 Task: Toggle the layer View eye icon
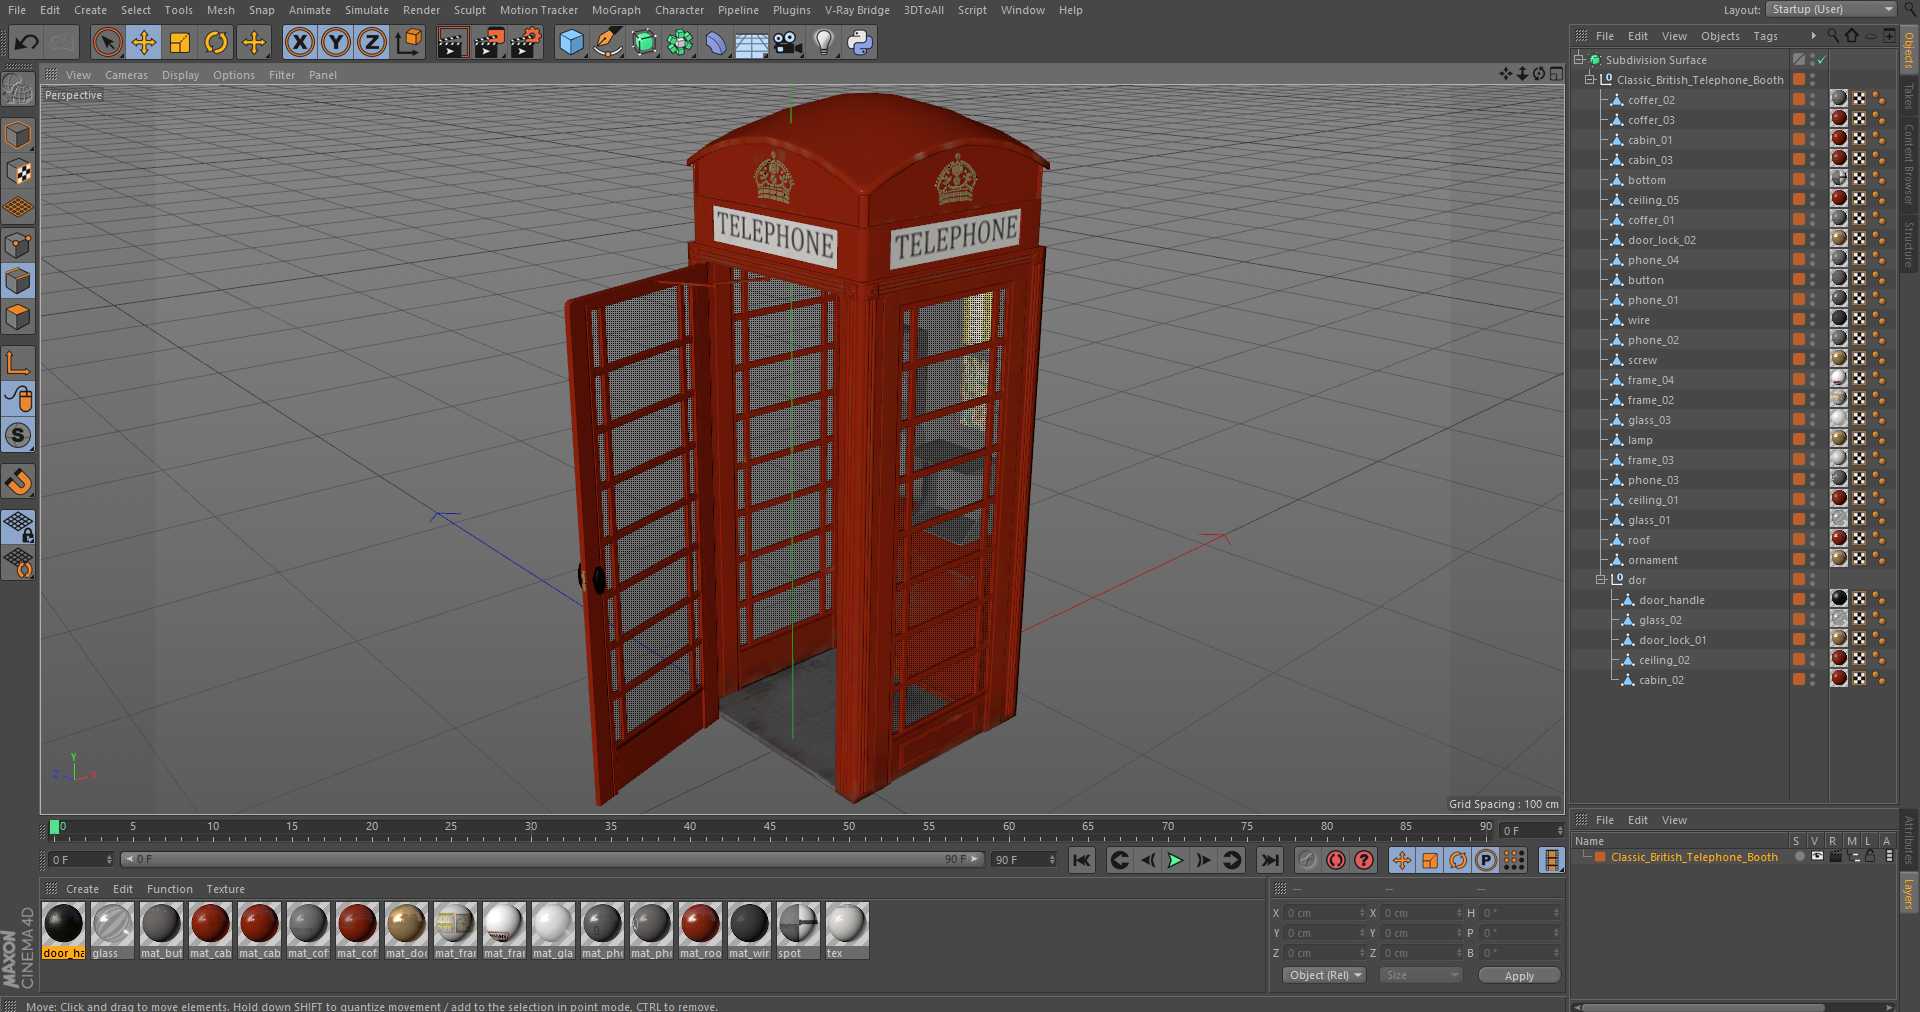[1817, 857]
